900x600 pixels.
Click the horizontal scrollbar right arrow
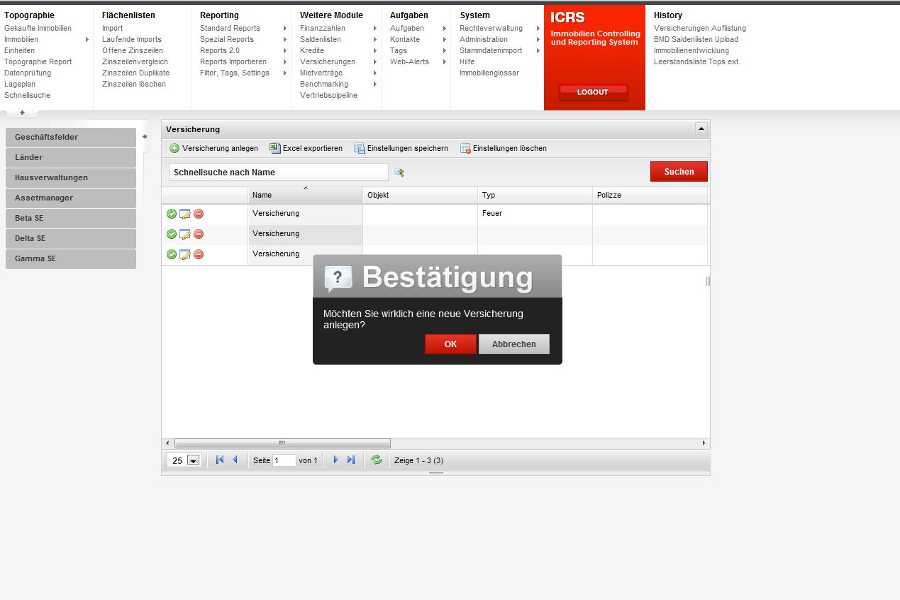coord(704,443)
